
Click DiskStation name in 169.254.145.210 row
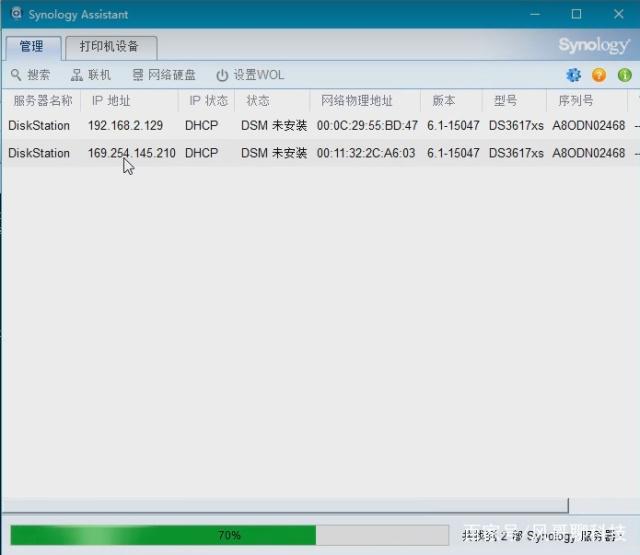pyautogui.click(x=39, y=153)
